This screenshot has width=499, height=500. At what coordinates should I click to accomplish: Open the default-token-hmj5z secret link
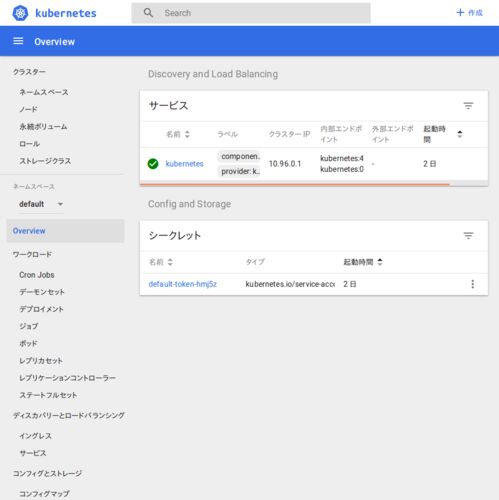click(x=182, y=284)
